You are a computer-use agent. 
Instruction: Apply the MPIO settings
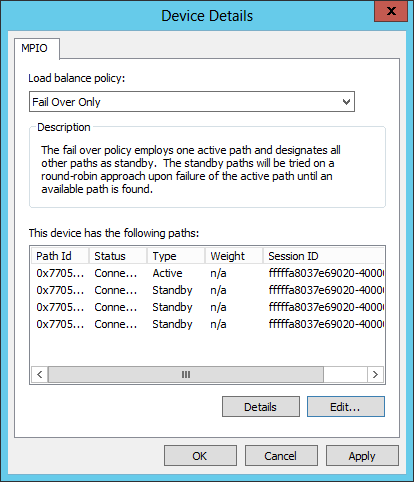(x=362, y=456)
